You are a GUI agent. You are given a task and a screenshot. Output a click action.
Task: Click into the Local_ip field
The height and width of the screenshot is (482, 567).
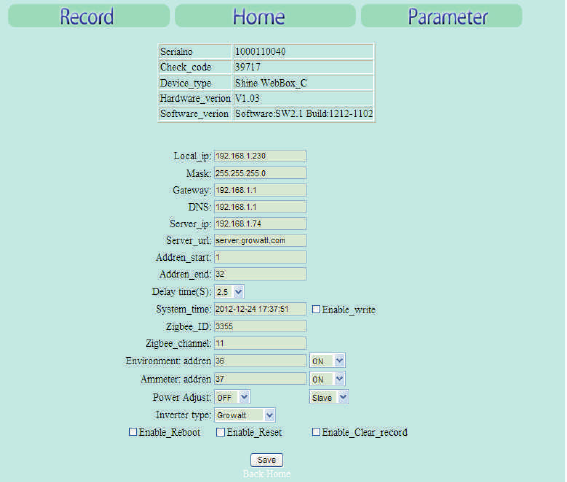coord(260,156)
